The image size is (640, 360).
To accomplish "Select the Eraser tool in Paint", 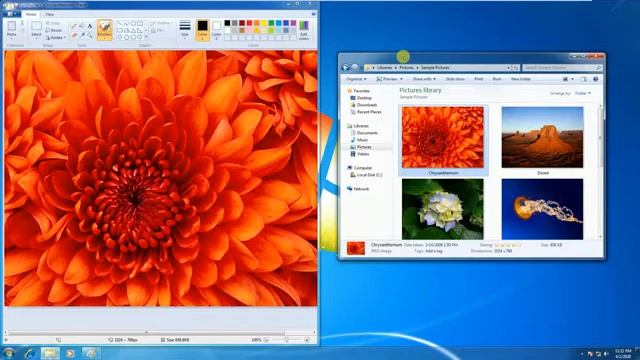I will click(74, 36).
